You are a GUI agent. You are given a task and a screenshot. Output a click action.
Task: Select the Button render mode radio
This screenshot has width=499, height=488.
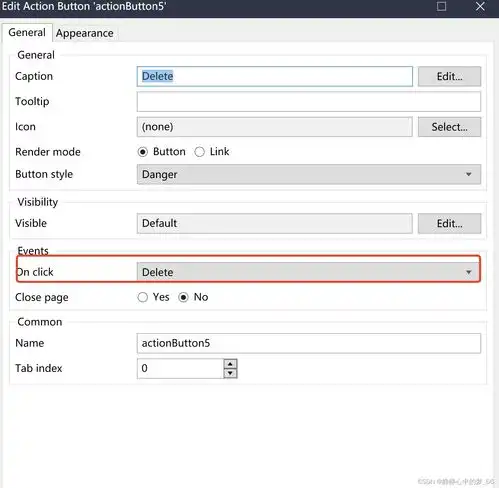click(x=143, y=152)
